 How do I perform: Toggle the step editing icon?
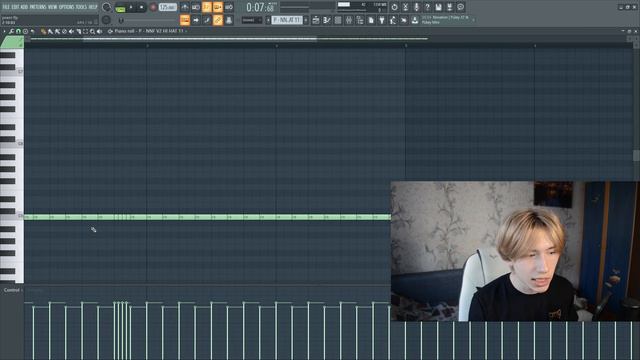(207, 20)
